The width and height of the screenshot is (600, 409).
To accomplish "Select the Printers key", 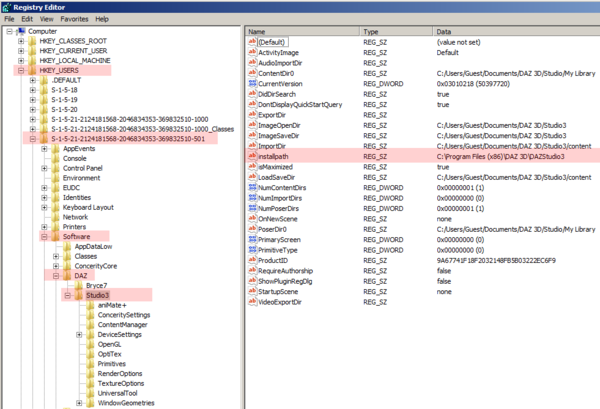I will (74, 227).
